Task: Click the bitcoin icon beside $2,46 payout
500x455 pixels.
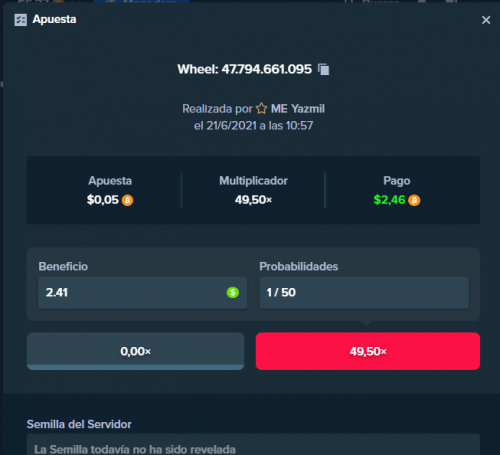Action: point(414,200)
